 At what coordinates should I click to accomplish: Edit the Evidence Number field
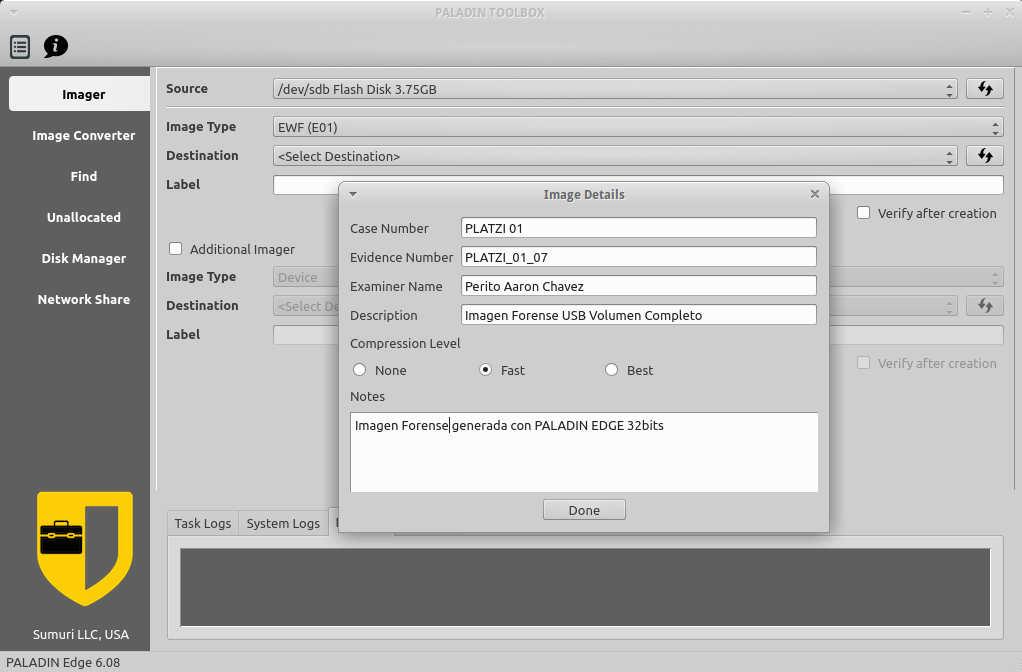638,257
